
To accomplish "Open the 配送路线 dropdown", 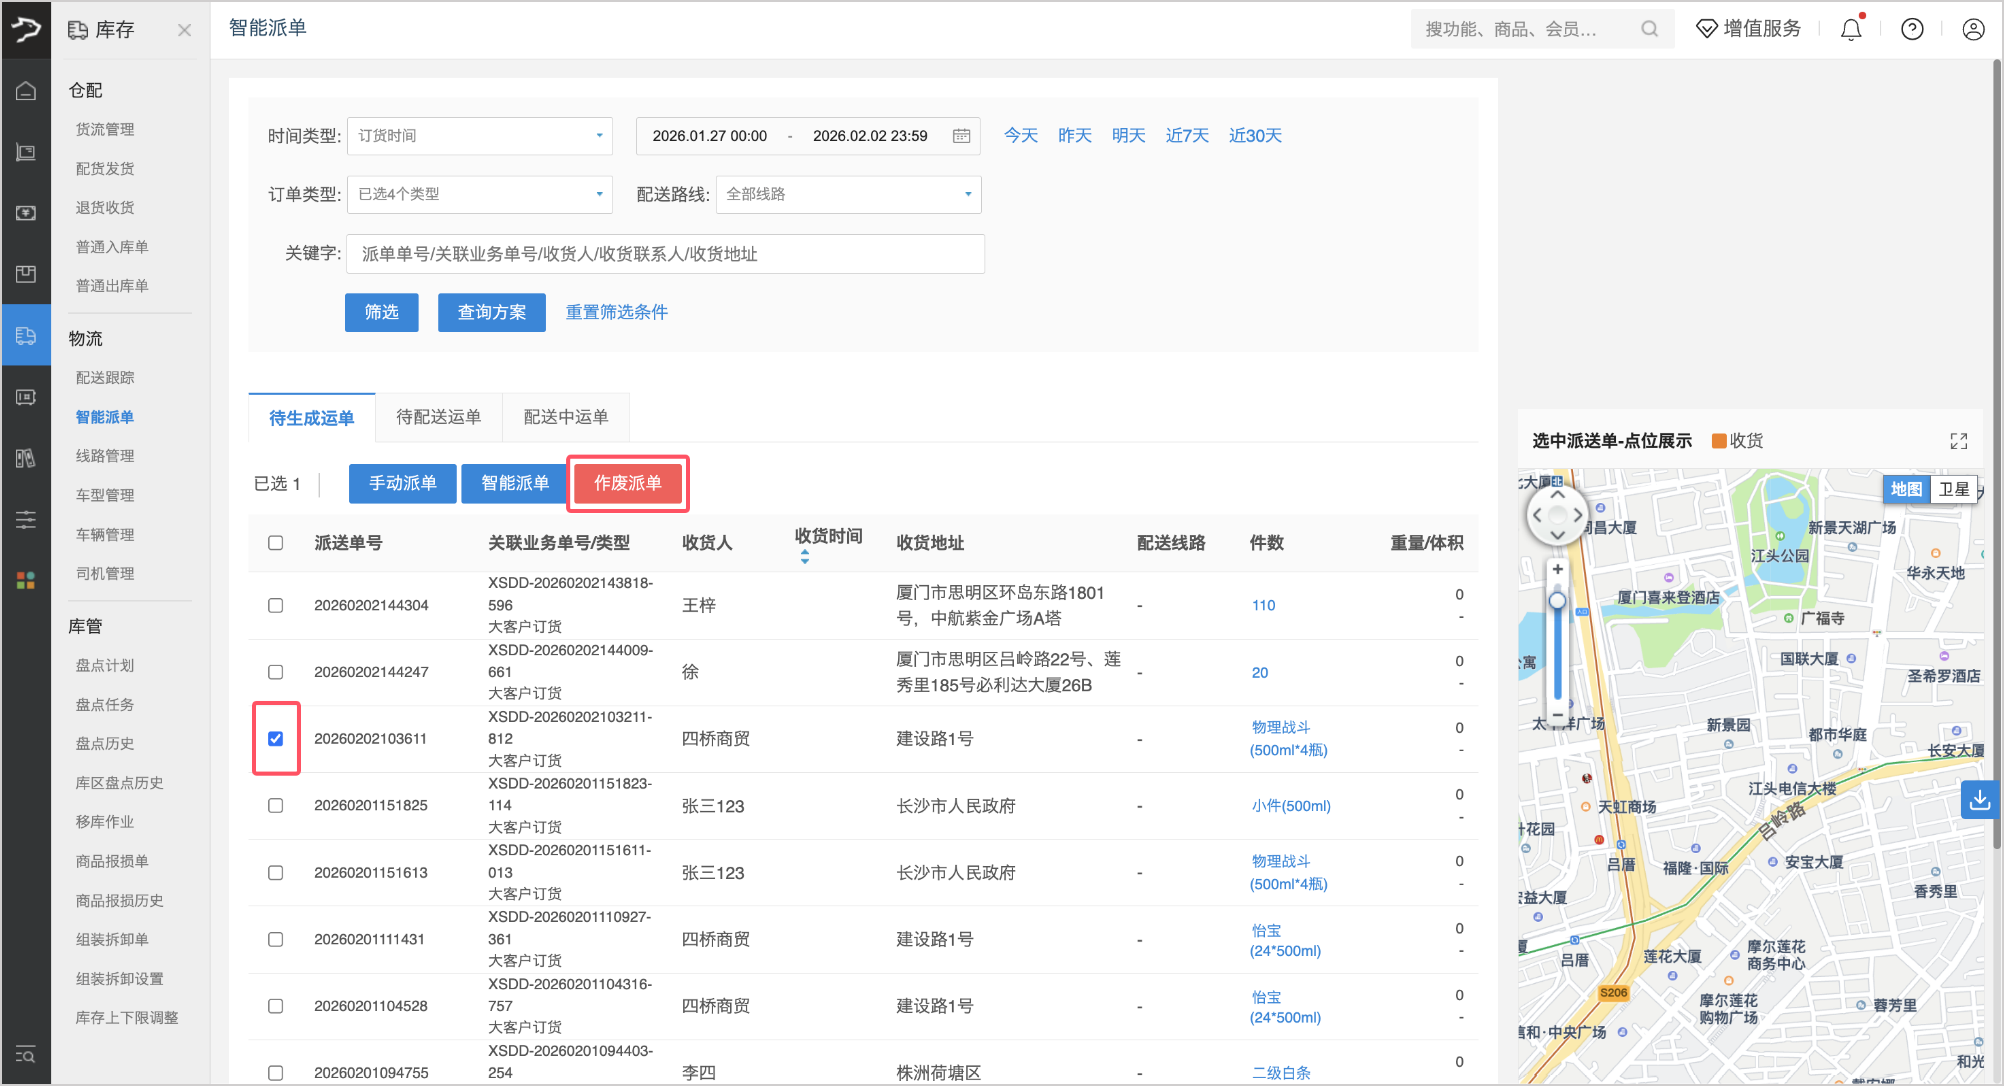I will pos(848,194).
